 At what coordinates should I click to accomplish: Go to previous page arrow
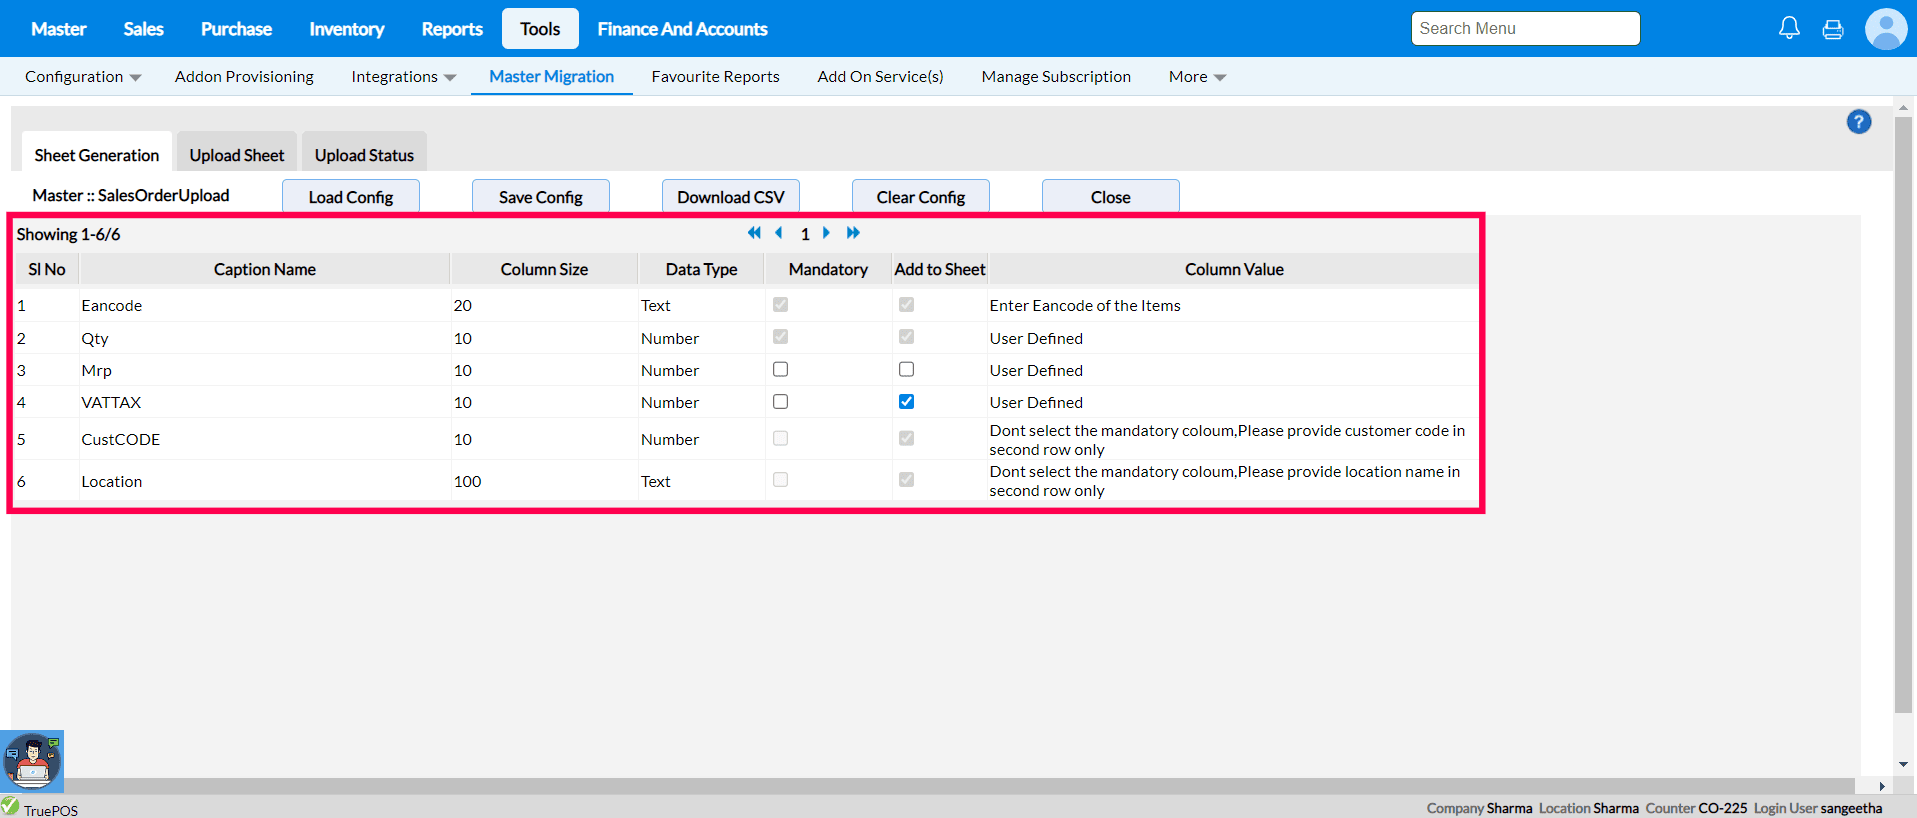point(779,233)
